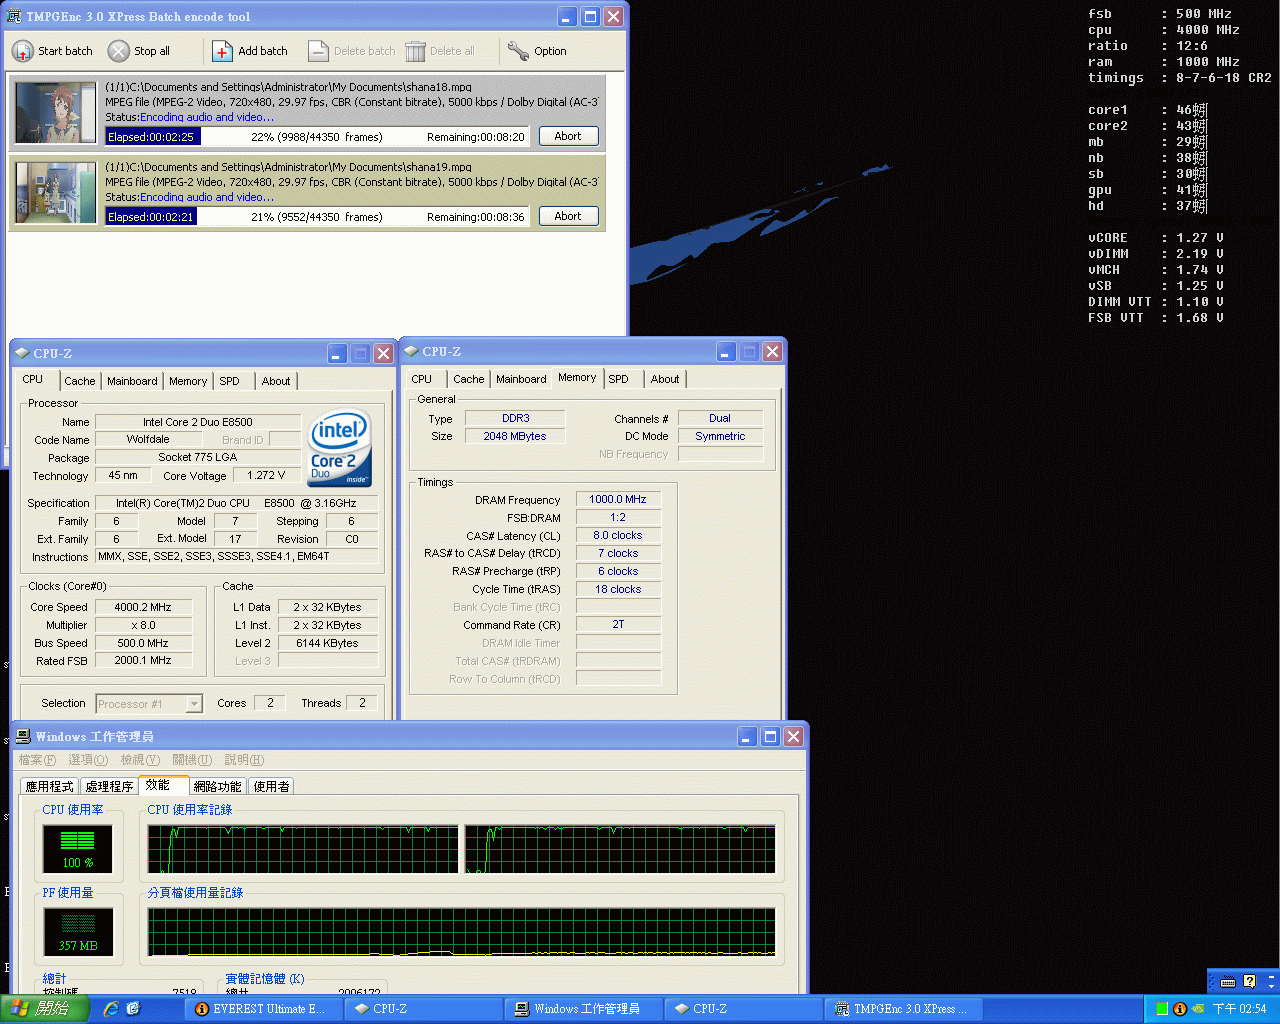Switch to 應用程式 tab in Task Manager

[x=50, y=787]
